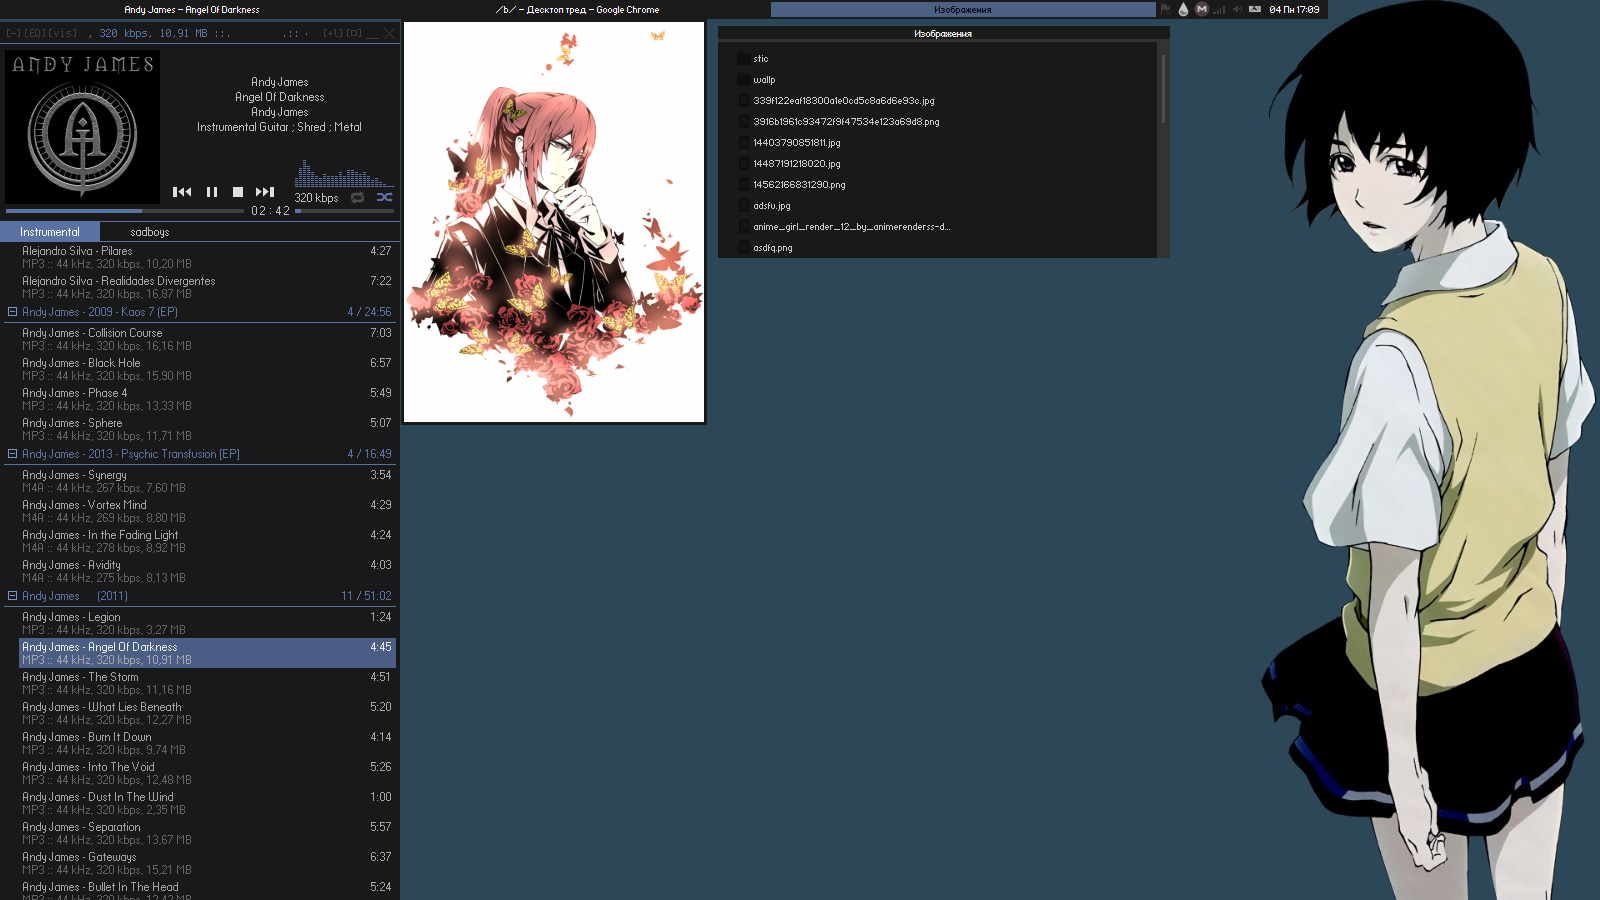Screen dimensions: 1600x900
Task: Click the [-] button in player header
Action: tap(13, 33)
